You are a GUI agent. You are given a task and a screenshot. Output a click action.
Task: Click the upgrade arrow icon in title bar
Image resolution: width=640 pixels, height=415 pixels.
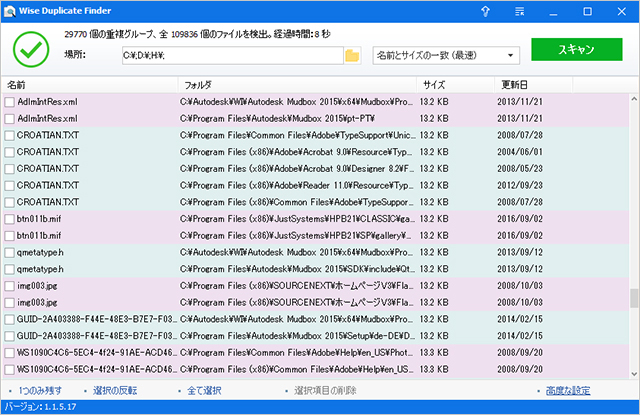(485, 11)
